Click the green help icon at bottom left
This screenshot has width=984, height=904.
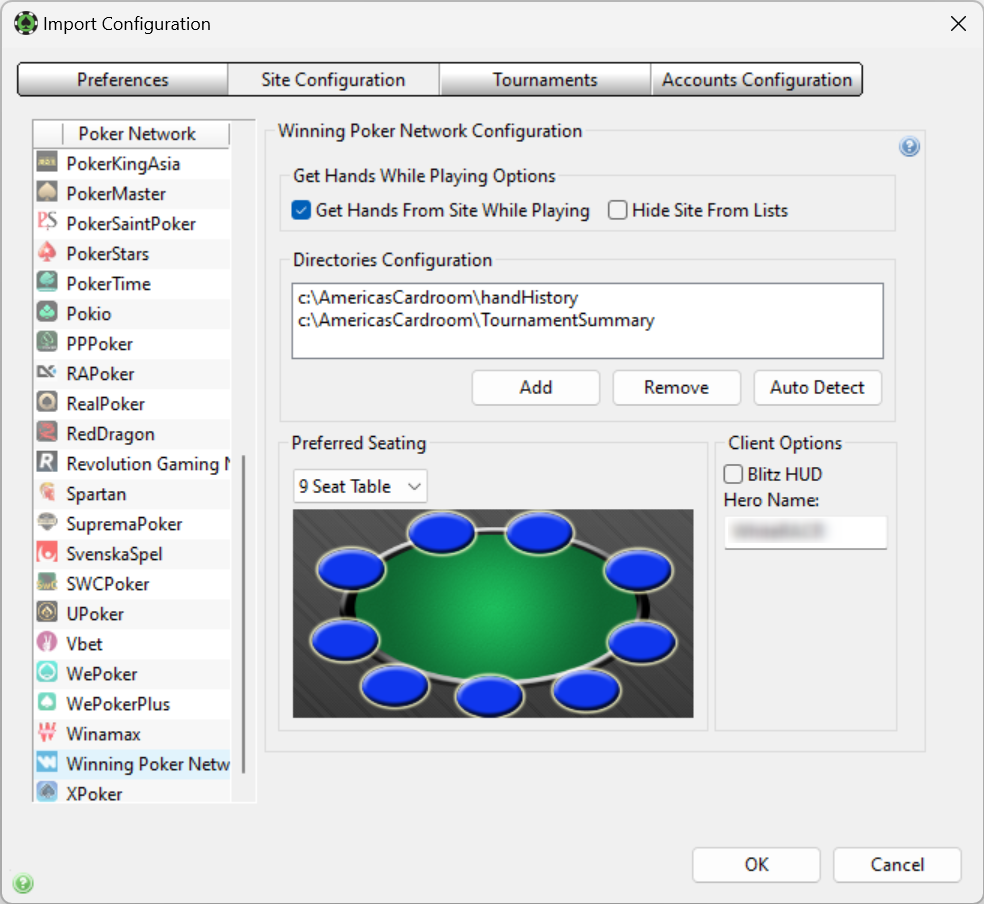pyautogui.click(x=23, y=883)
